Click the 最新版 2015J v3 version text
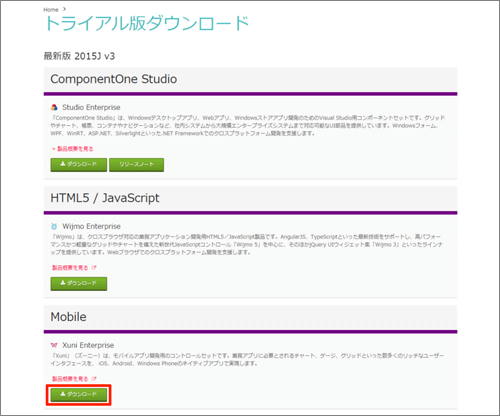Screen dimensions: 500x416 [x=79, y=56]
